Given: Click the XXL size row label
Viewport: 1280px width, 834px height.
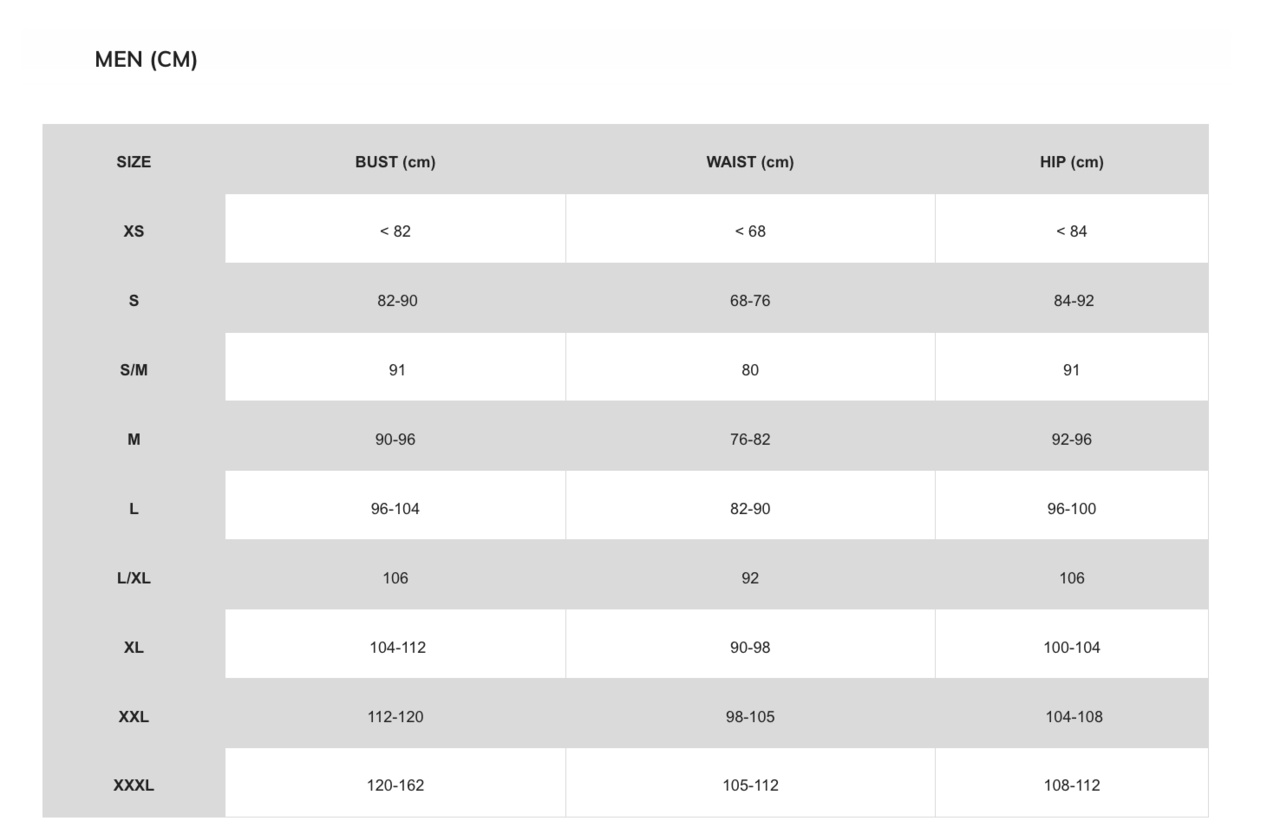Looking at the screenshot, I should tap(134, 717).
